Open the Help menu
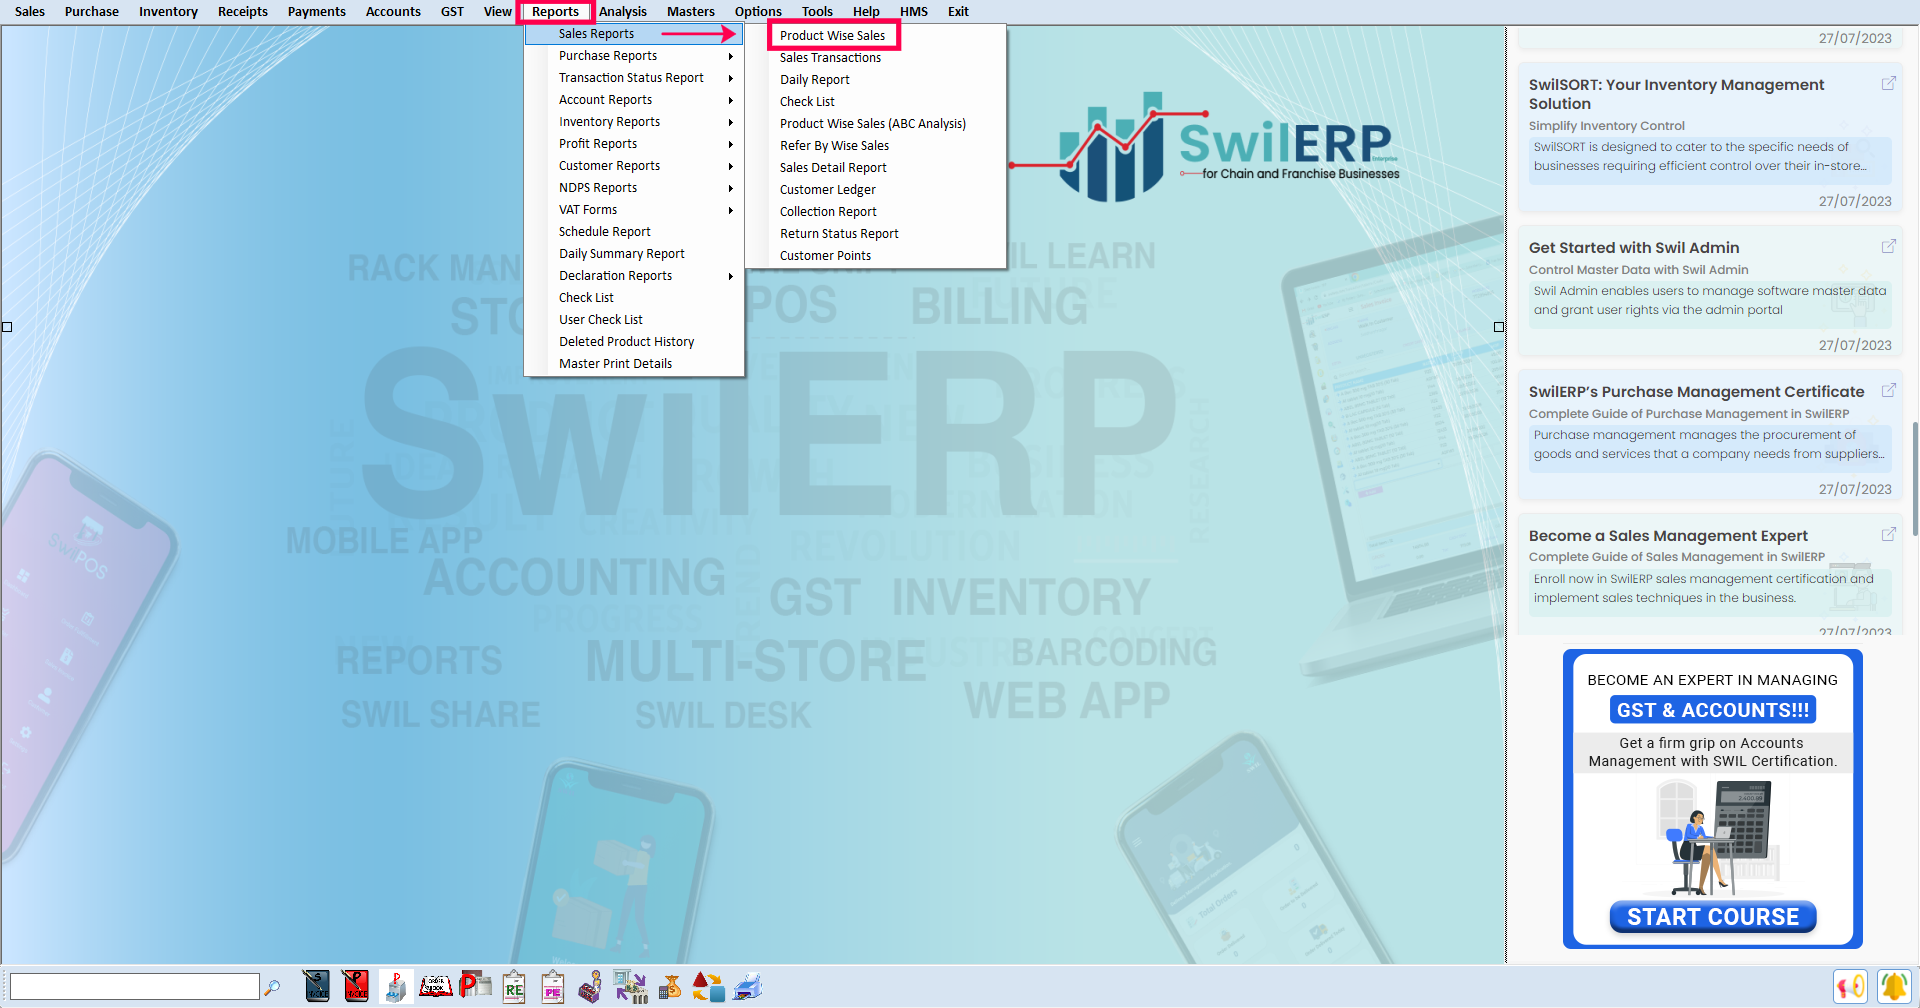This screenshot has height=1008, width=1920. (x=866, y=12)
